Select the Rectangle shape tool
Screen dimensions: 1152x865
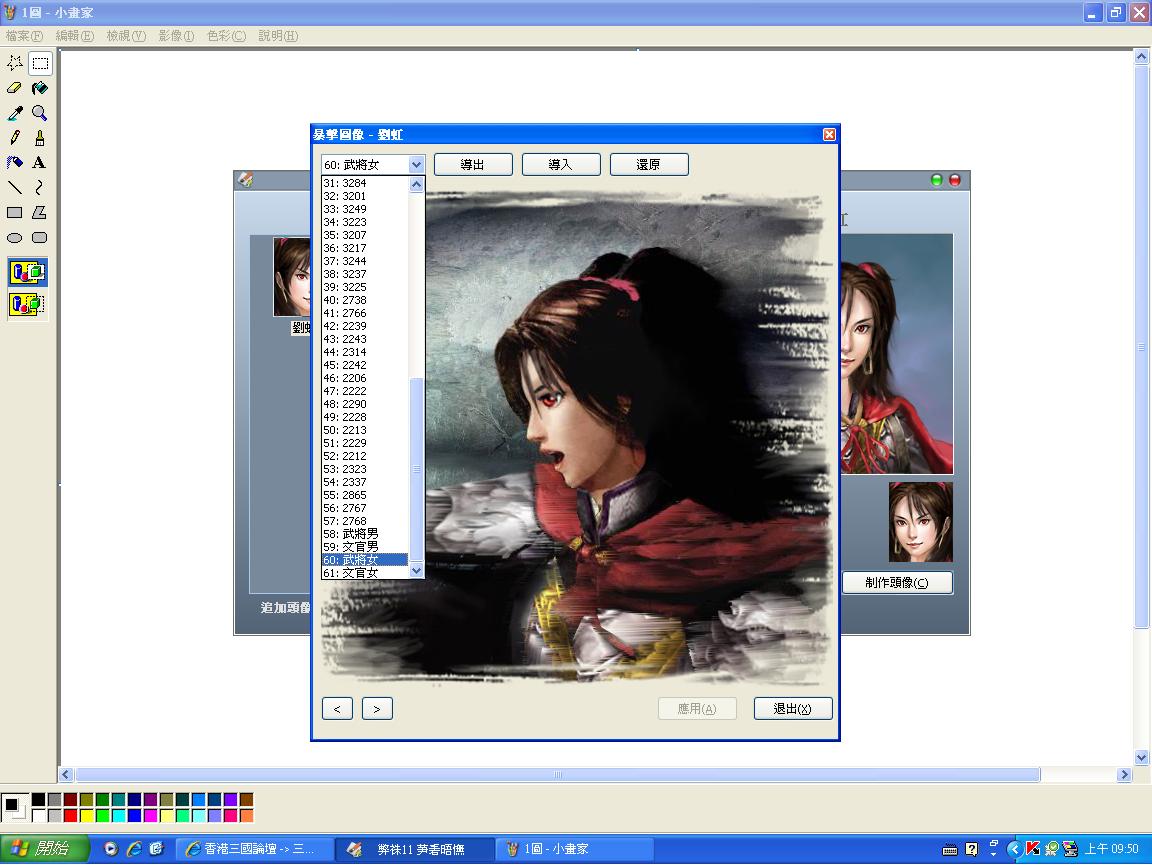click(15, 212)
